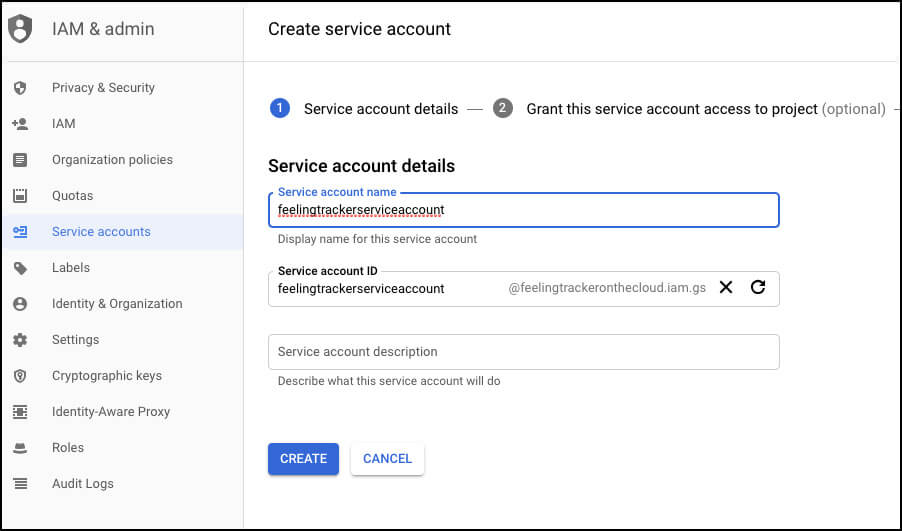Click the IAM & admin header title
Screen dimensions: 902x531
[103, 29]
